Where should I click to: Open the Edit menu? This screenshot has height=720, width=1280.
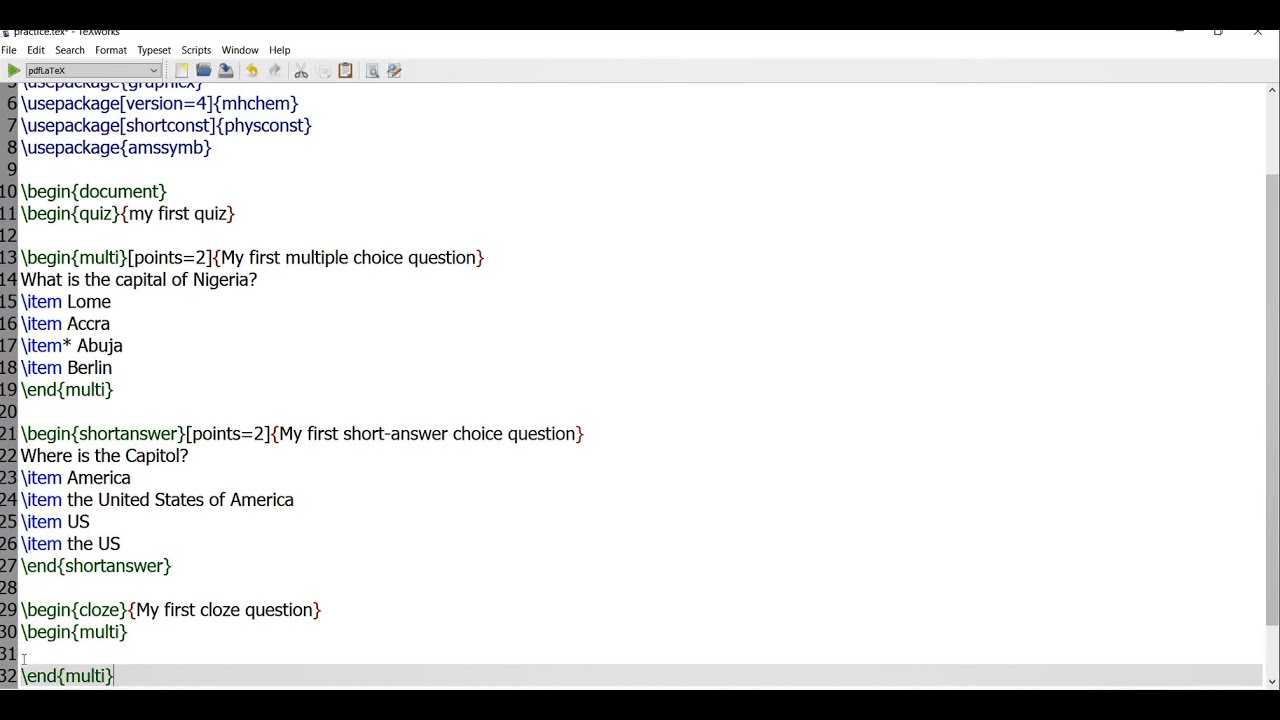36,50
